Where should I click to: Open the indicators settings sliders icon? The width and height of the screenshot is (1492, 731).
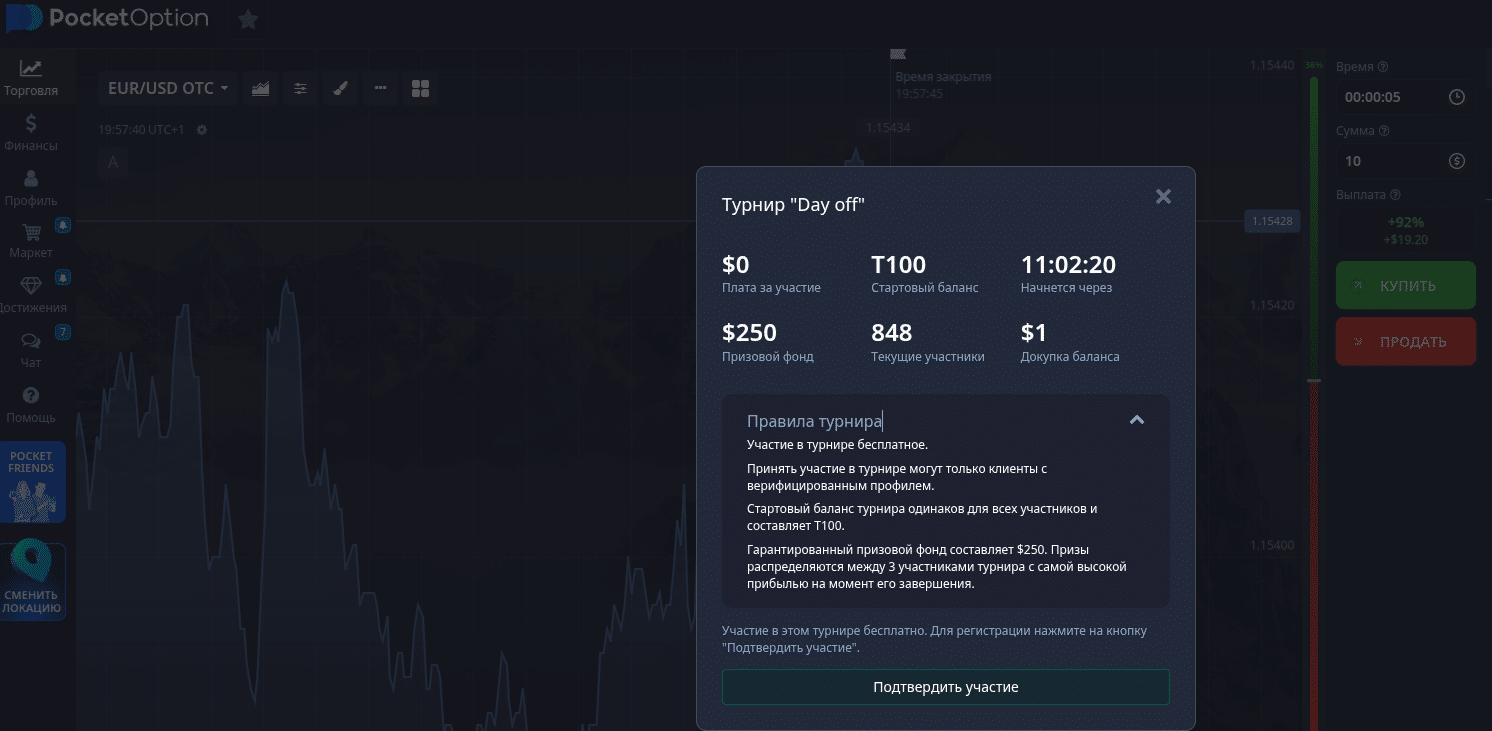300,88
